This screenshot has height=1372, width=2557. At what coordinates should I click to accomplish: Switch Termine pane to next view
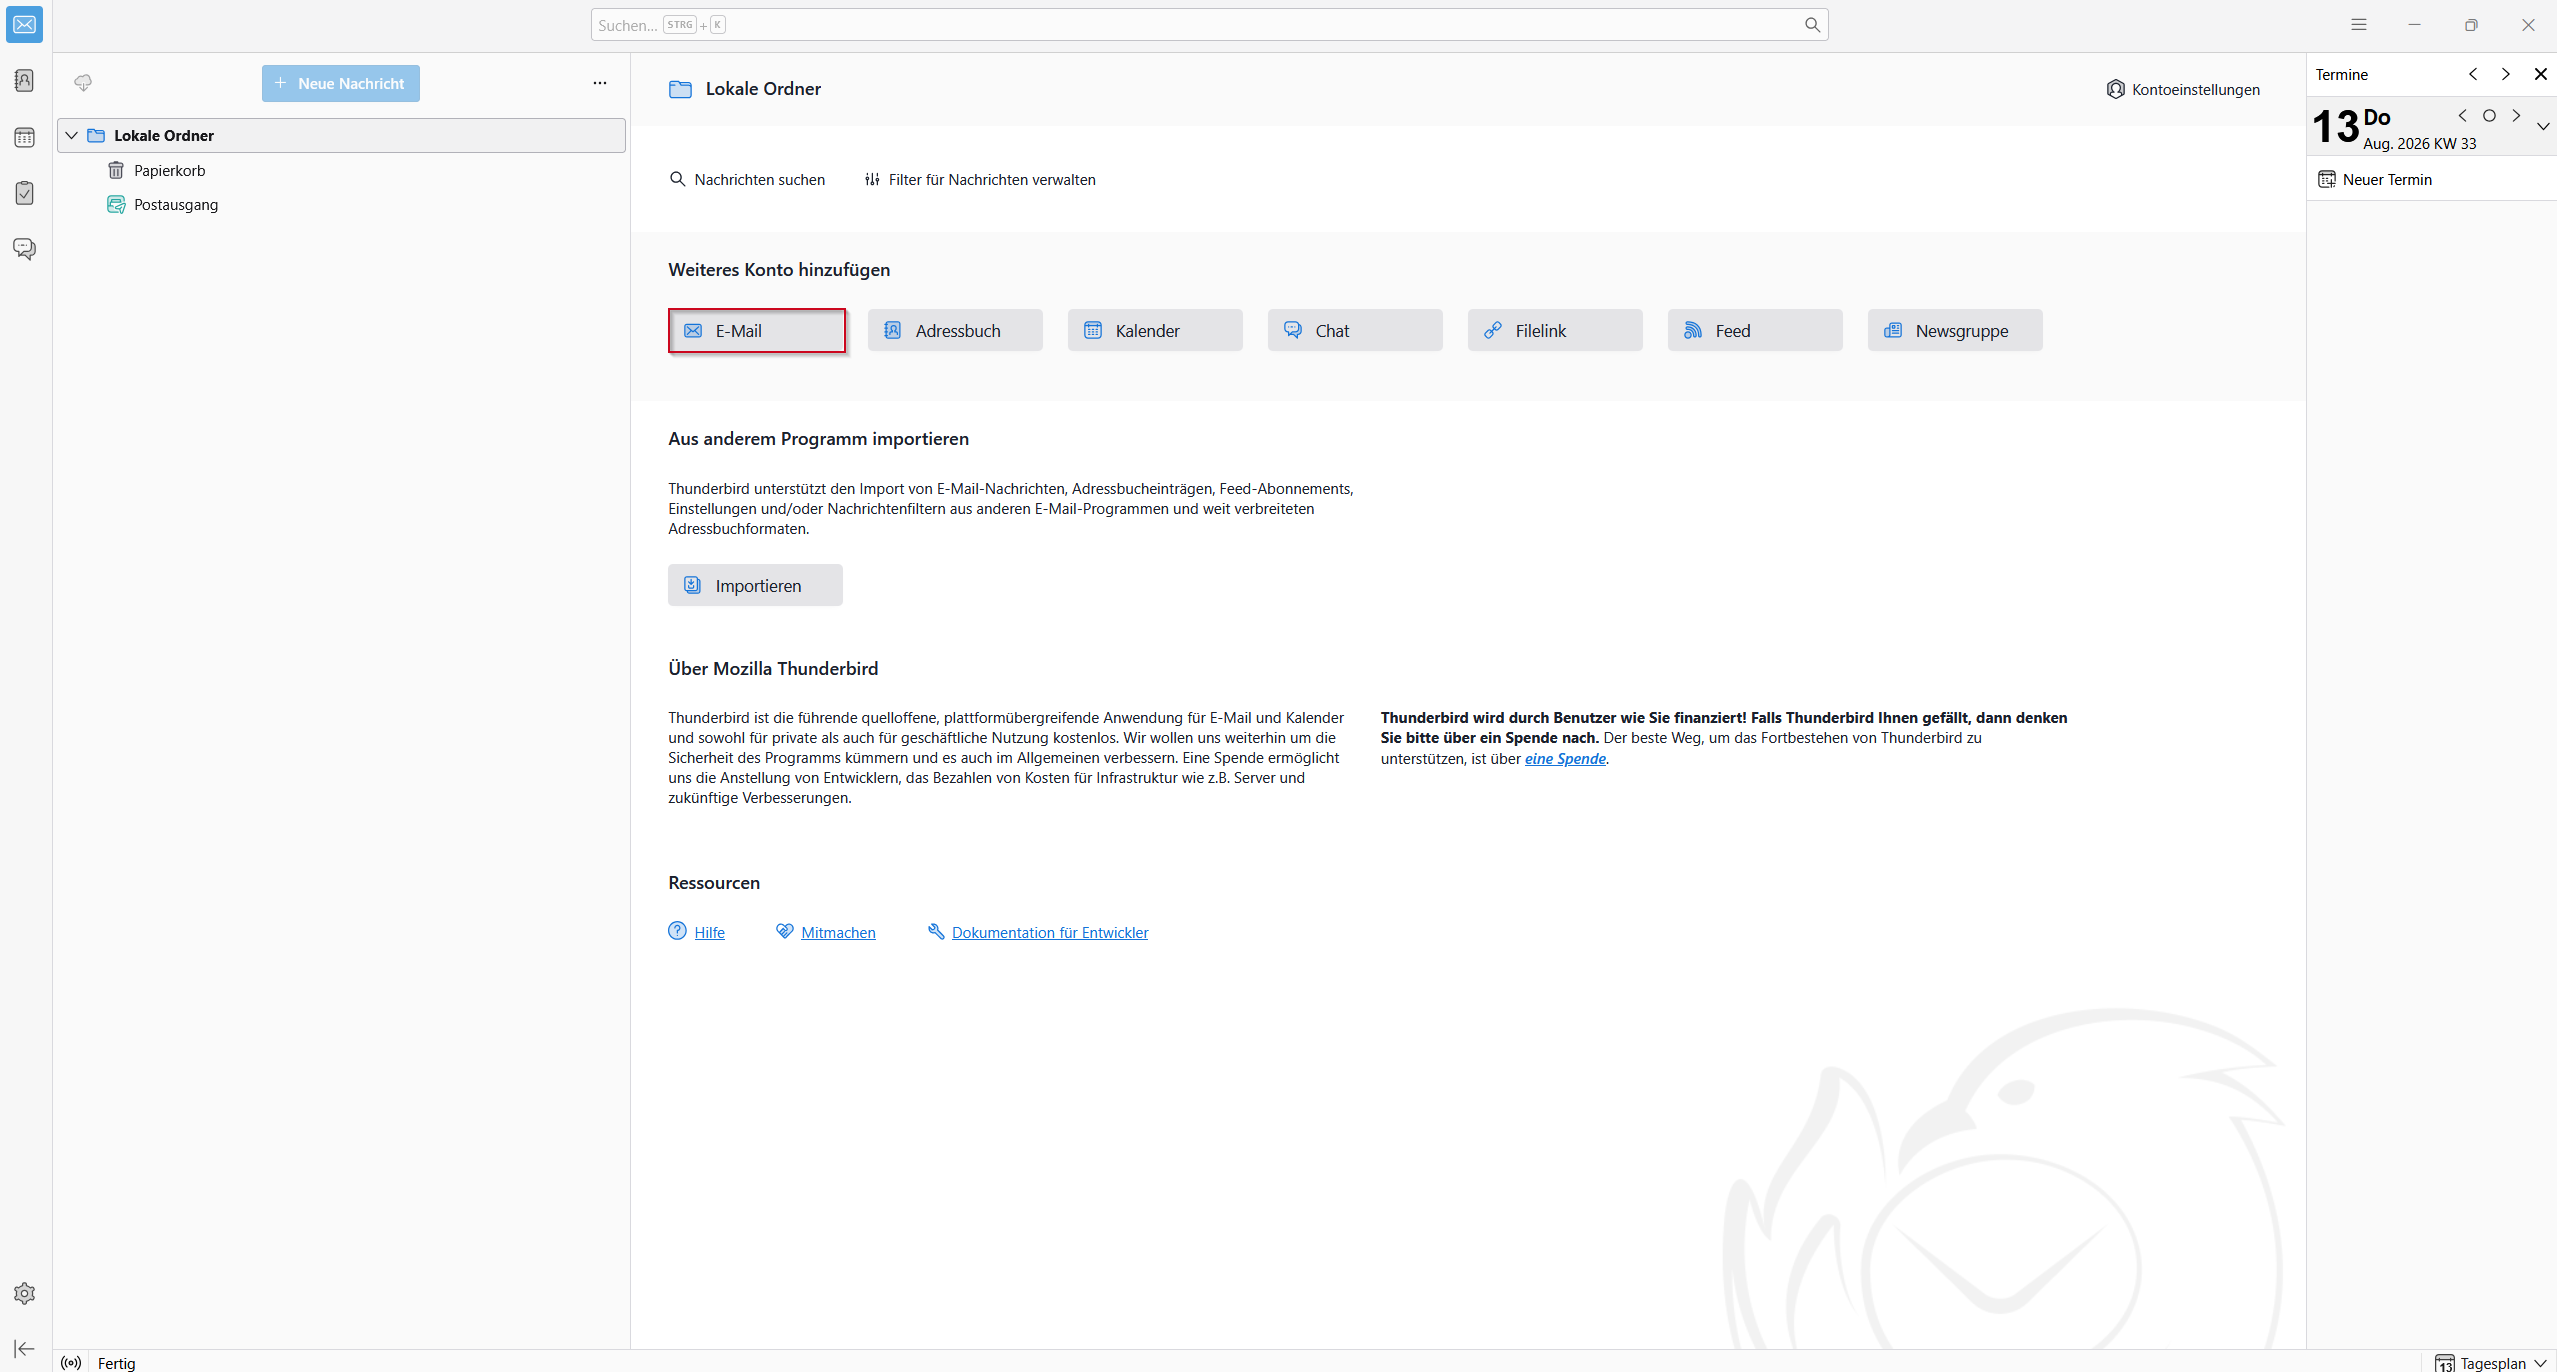[2505, 74]
